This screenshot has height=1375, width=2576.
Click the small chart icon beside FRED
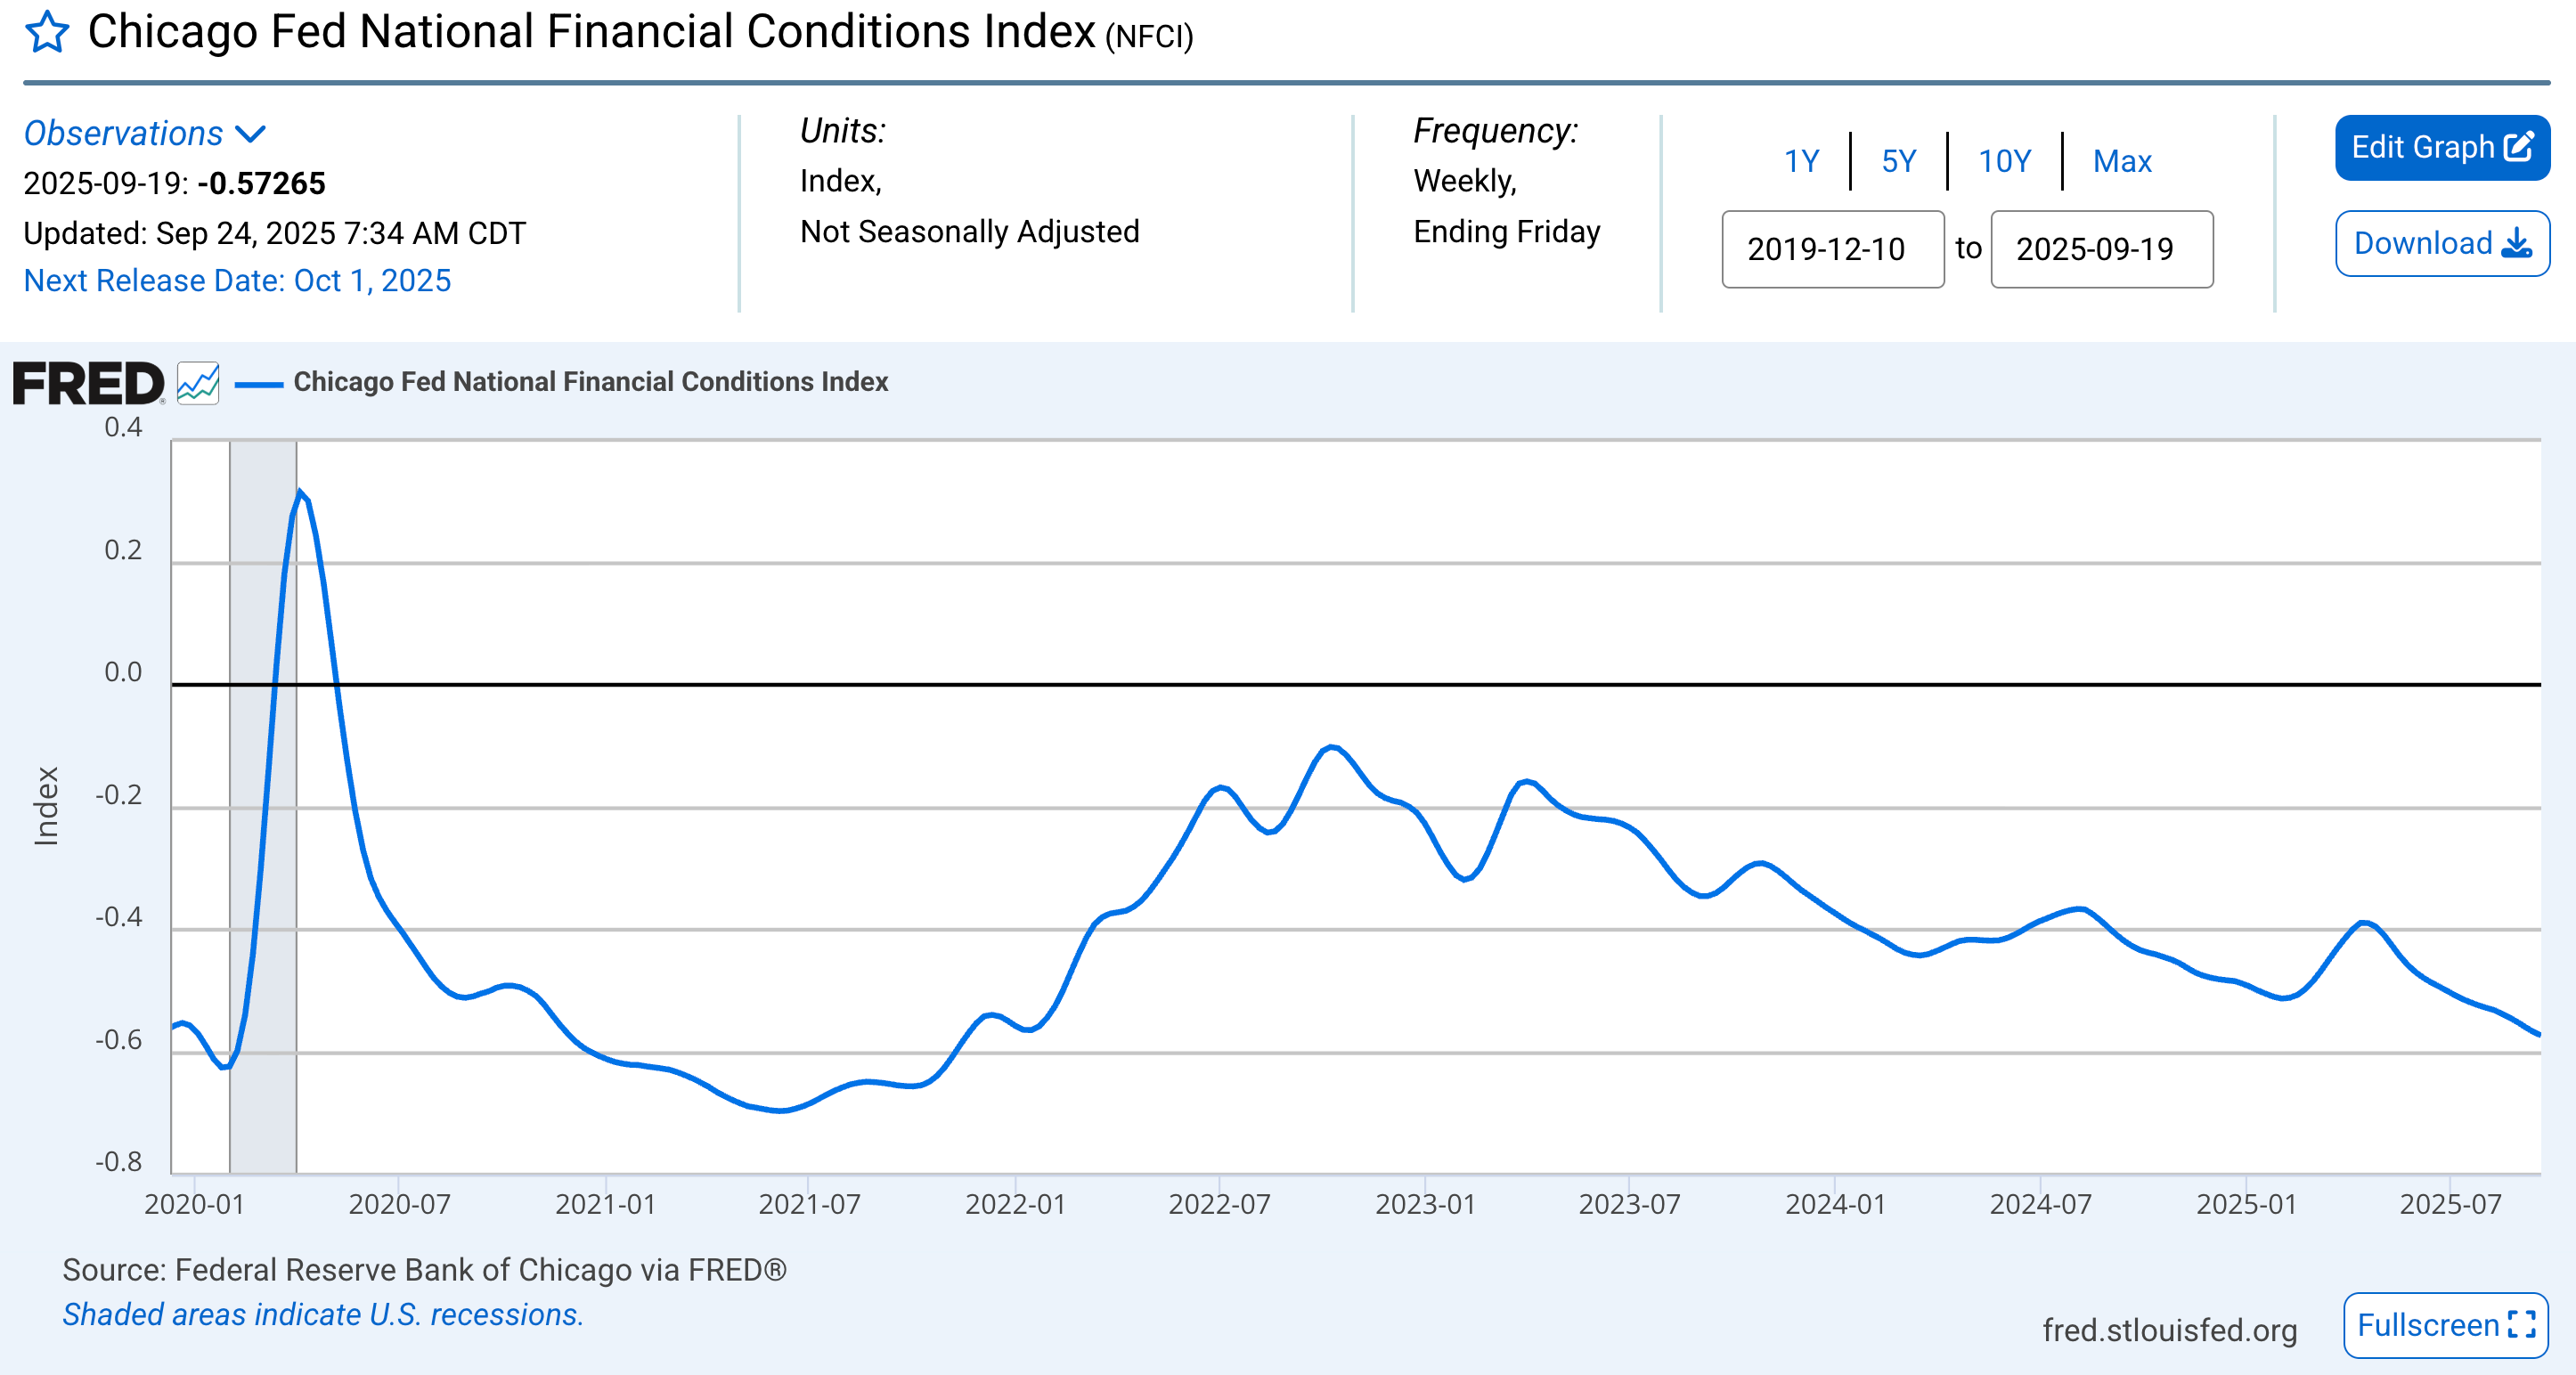click(x=198, y=383)
